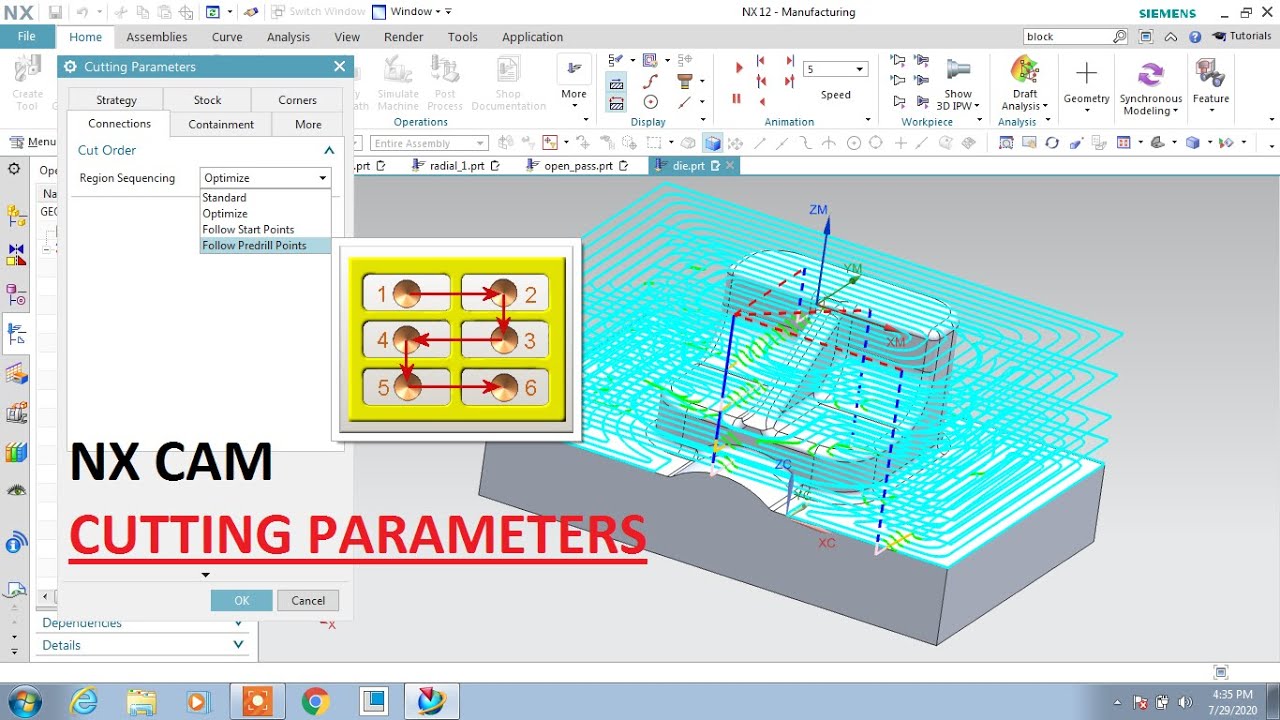Collapse the Cut Order section
Viewport: 1280px width, 720px height.
pyautogui.click(x=329, y=150)
